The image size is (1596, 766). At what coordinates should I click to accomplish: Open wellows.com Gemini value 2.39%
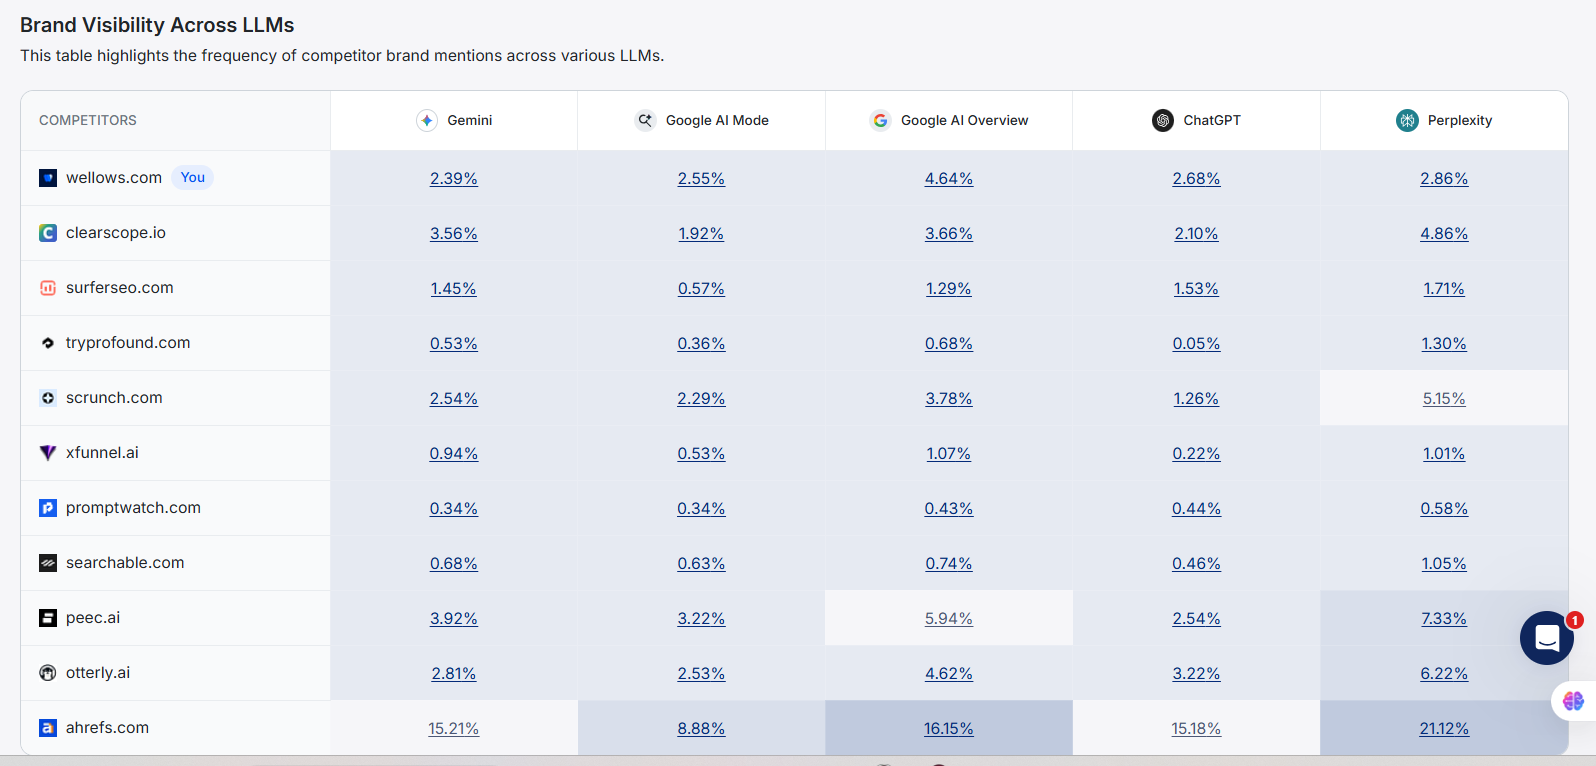click(x=454, y=179)
